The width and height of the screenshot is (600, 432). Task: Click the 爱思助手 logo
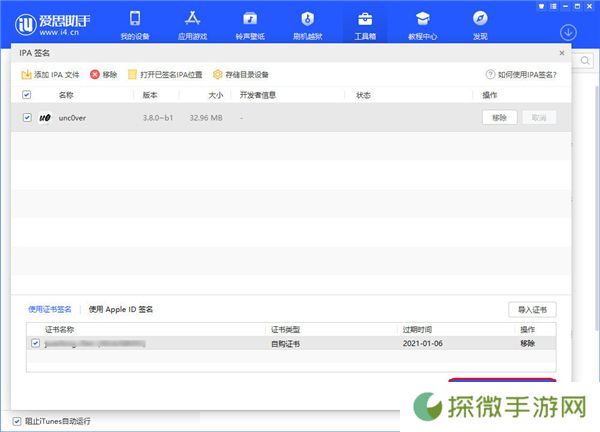pyautogui.click(x=53, y=24)
